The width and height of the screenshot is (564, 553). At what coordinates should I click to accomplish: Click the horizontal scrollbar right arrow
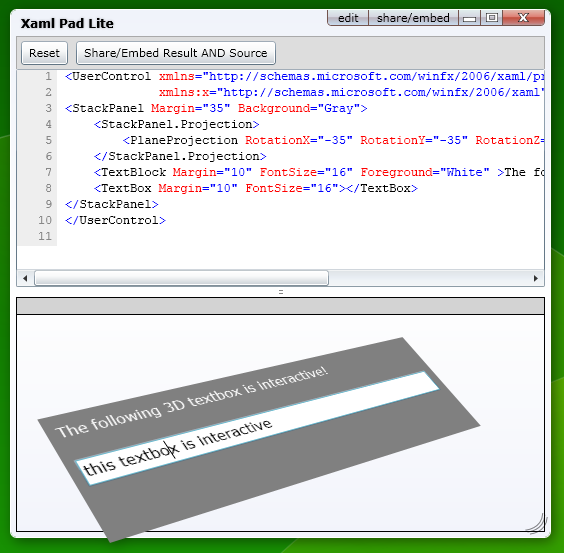[x=536, y=278]
